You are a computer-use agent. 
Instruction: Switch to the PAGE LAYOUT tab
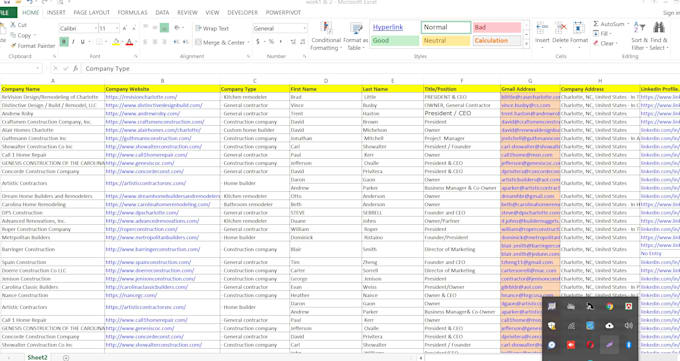(92, 13)
